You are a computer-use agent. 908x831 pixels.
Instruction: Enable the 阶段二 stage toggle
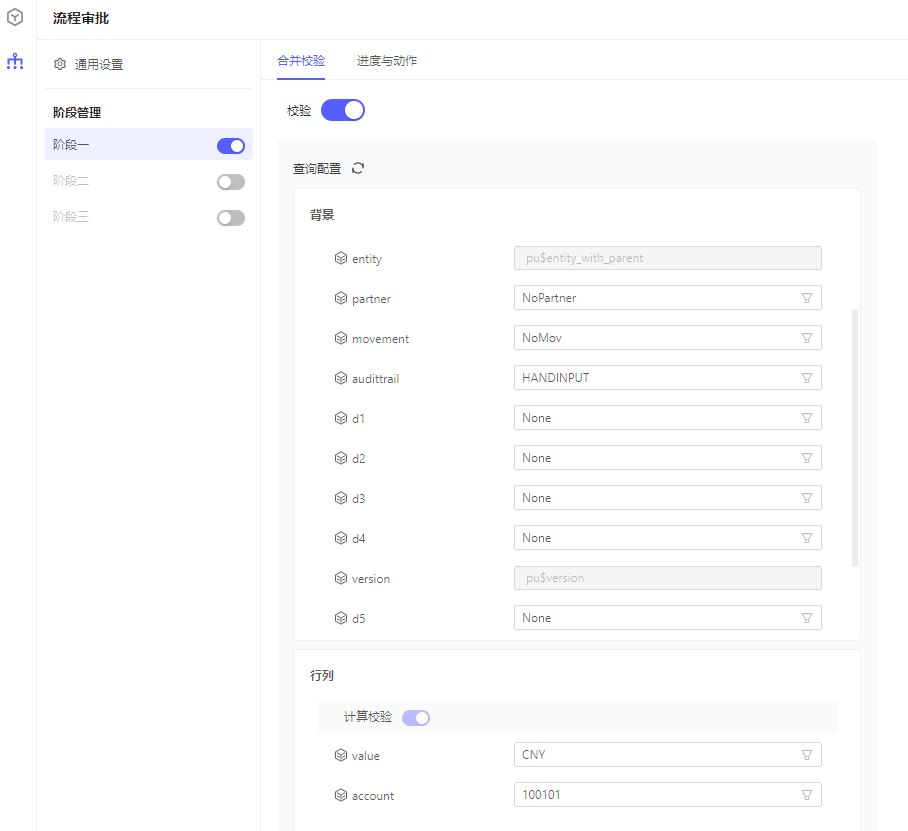coord(231,182)
